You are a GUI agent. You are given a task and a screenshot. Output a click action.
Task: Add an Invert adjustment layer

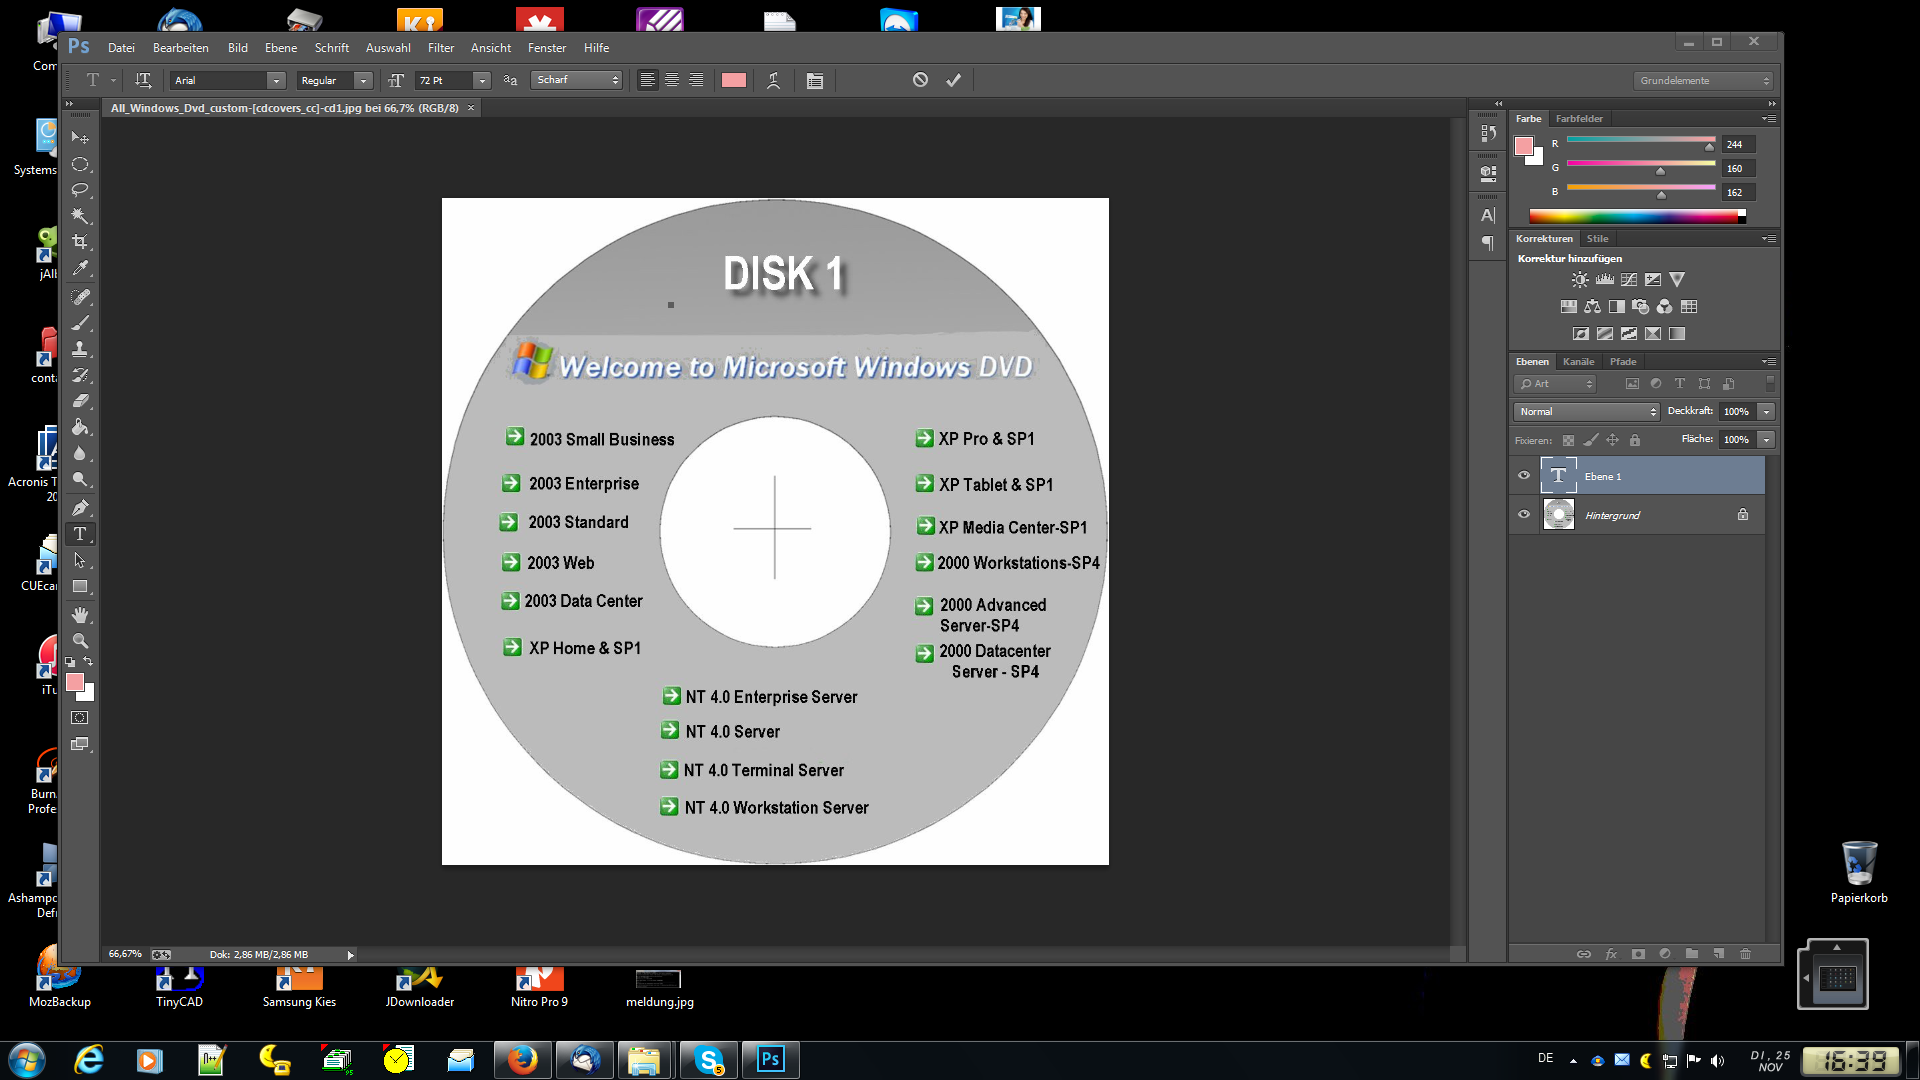click(1581, 334)
